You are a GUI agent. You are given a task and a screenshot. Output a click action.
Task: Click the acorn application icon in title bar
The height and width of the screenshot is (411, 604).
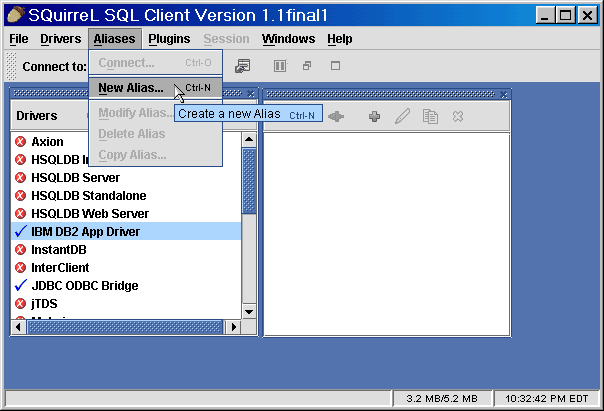(x=16, y=15)
